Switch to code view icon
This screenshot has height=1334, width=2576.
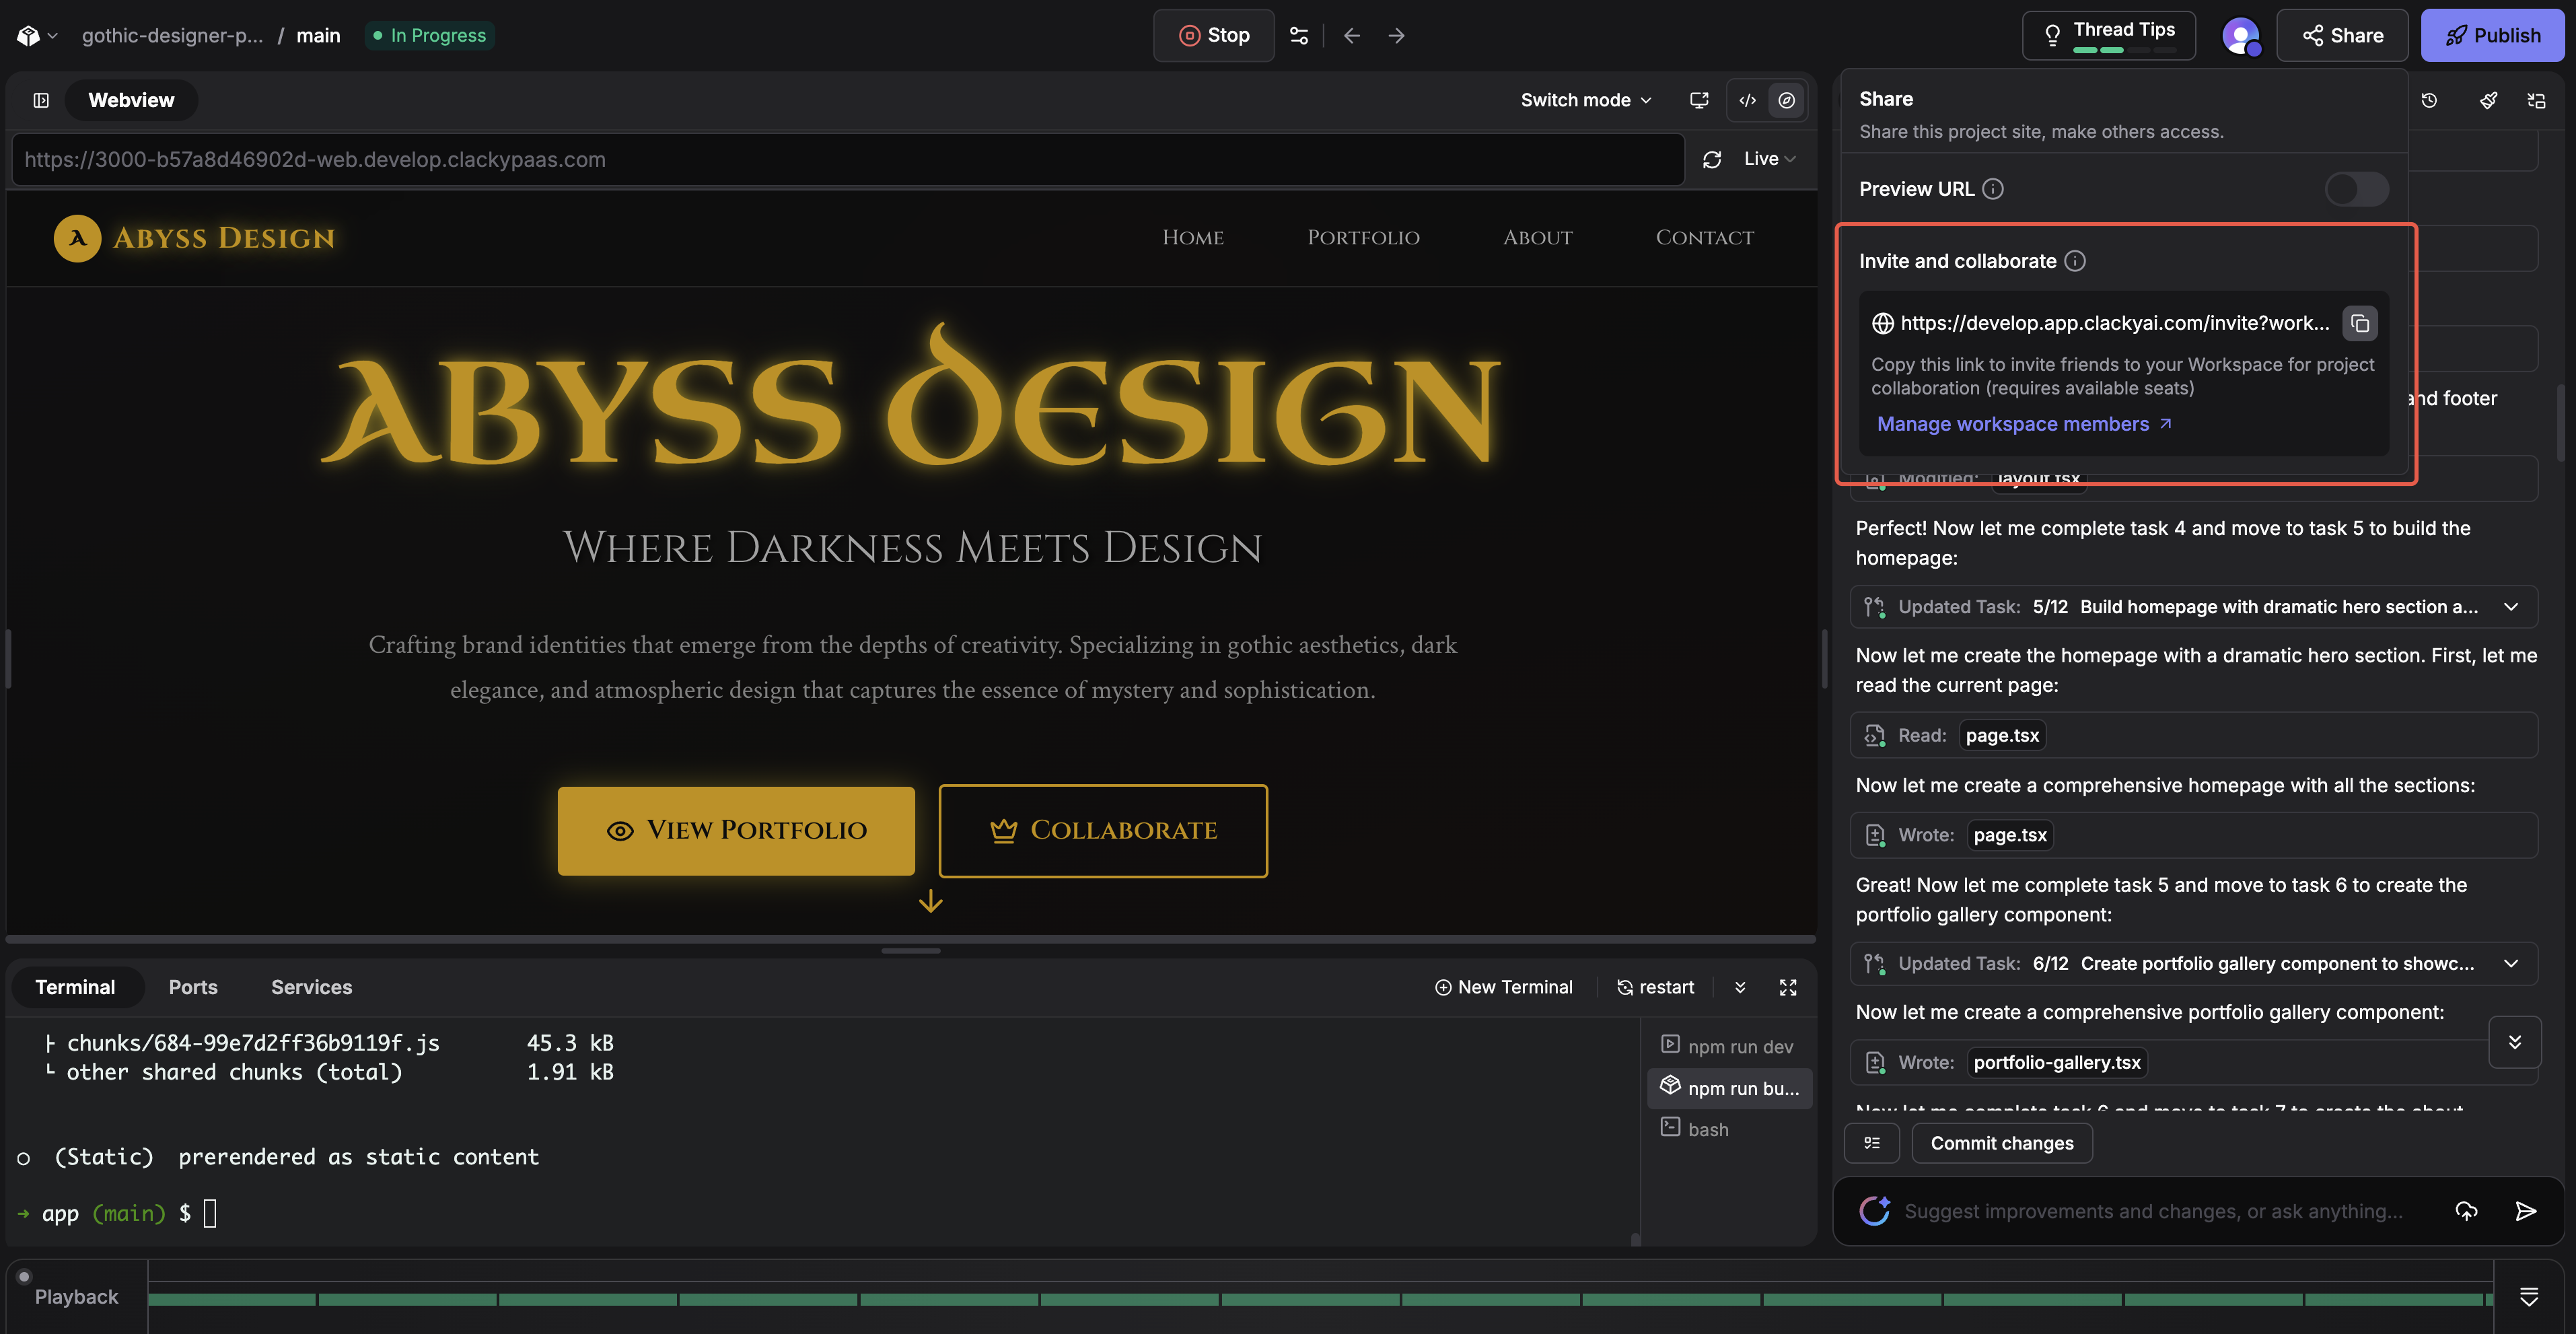coord(1747,100)
